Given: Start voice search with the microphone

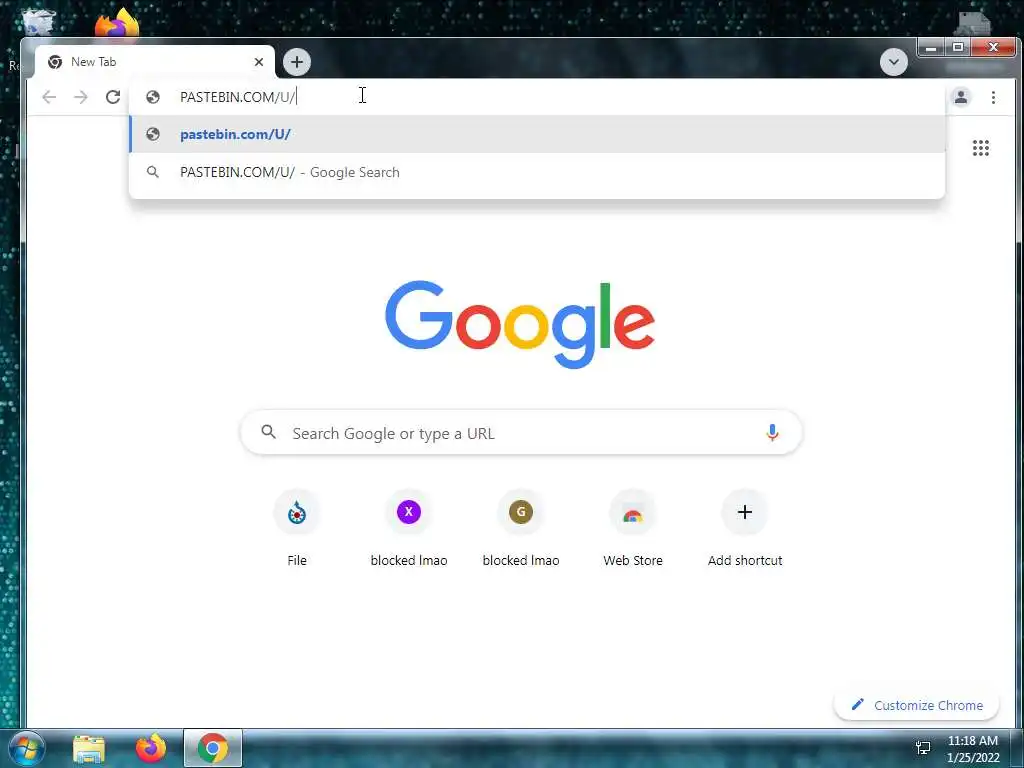Looking at the screenshot, I should point(772,432).
